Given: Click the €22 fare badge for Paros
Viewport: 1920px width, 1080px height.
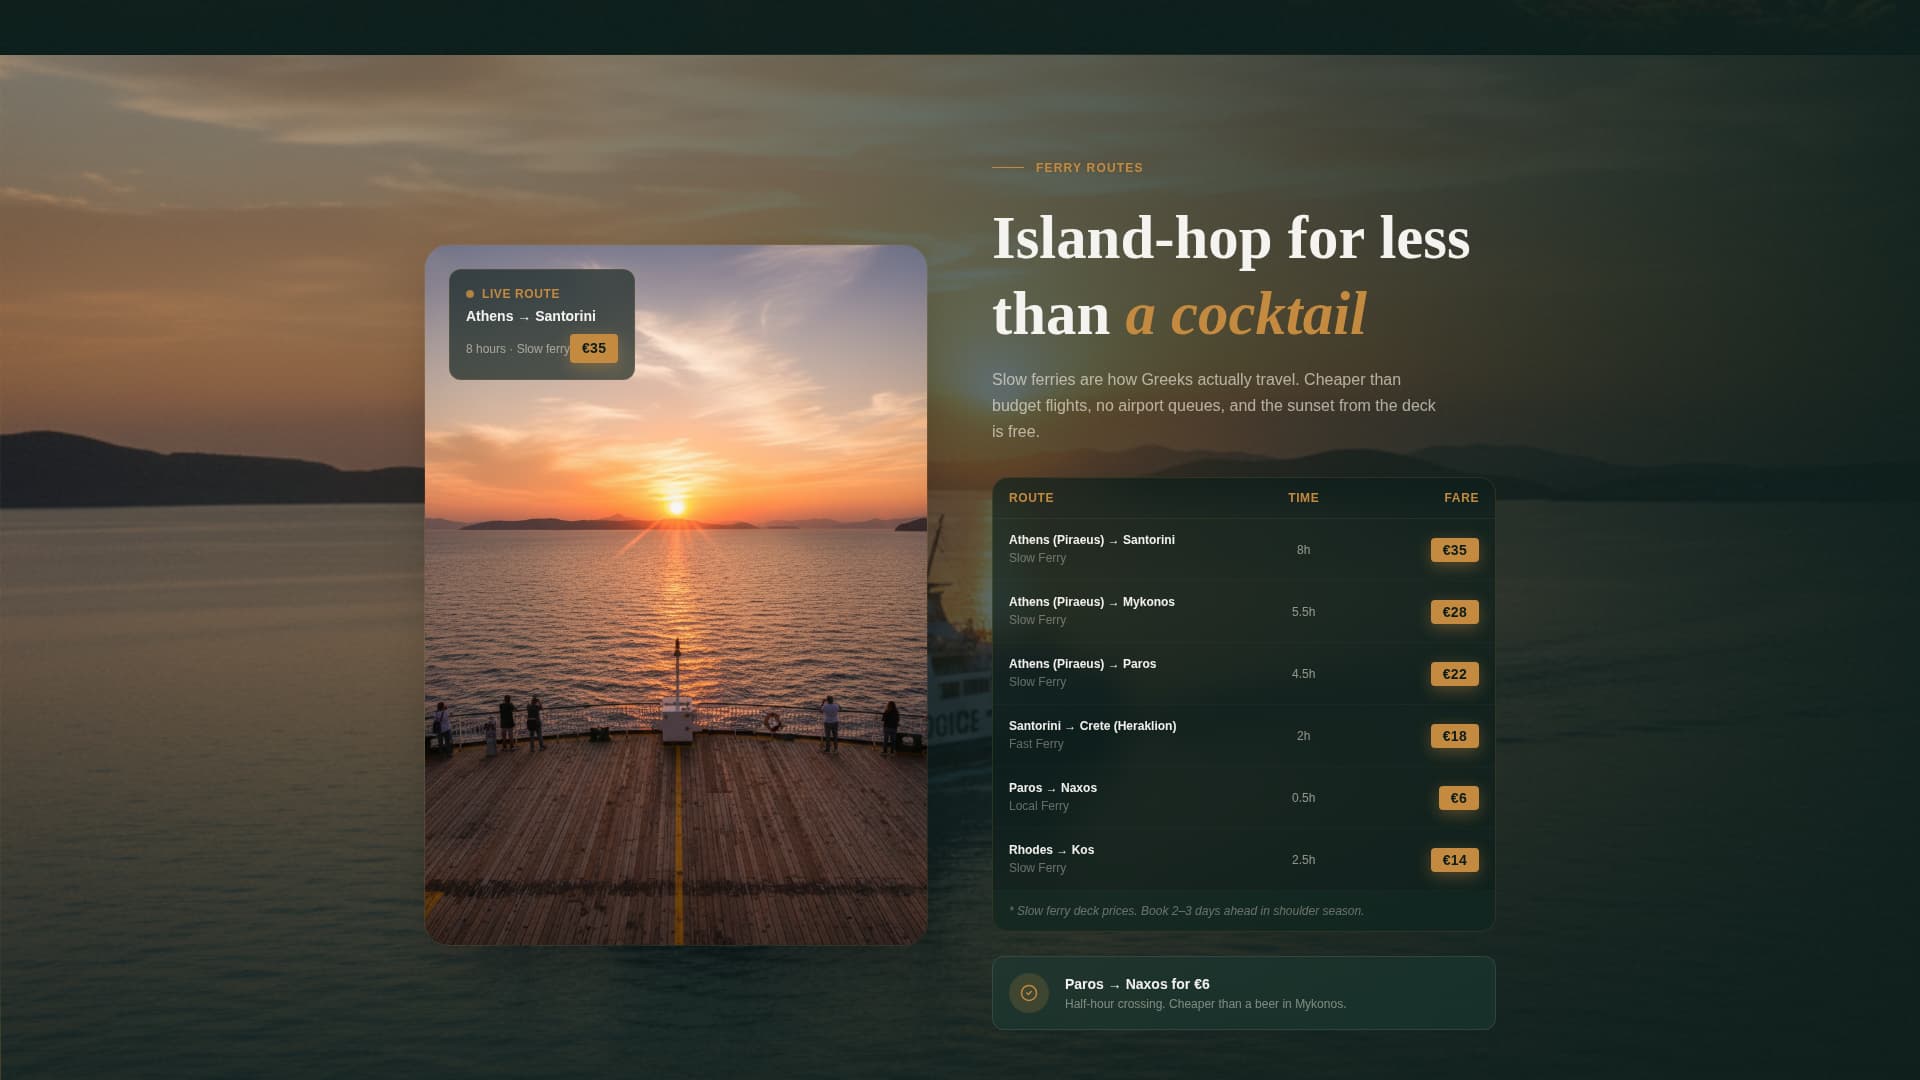Looking at the screenshot, I should (1454, 673).
